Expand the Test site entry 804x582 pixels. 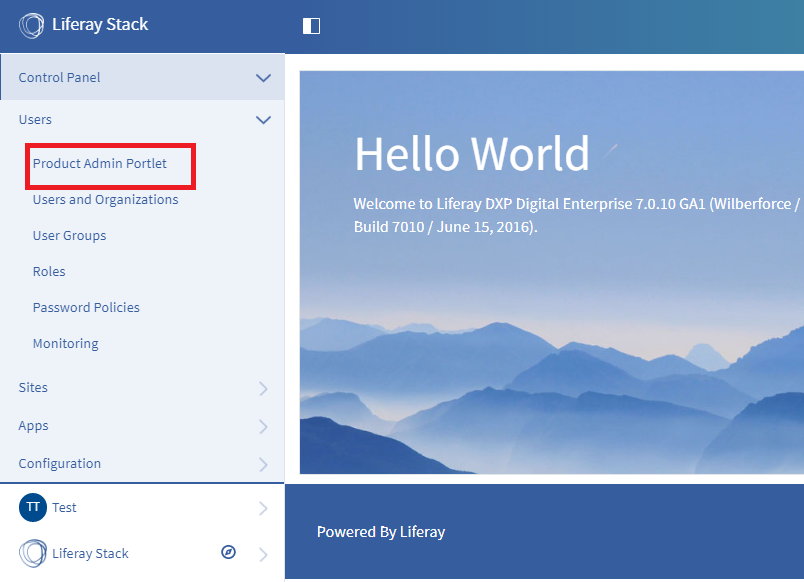[x=263, y=507]
